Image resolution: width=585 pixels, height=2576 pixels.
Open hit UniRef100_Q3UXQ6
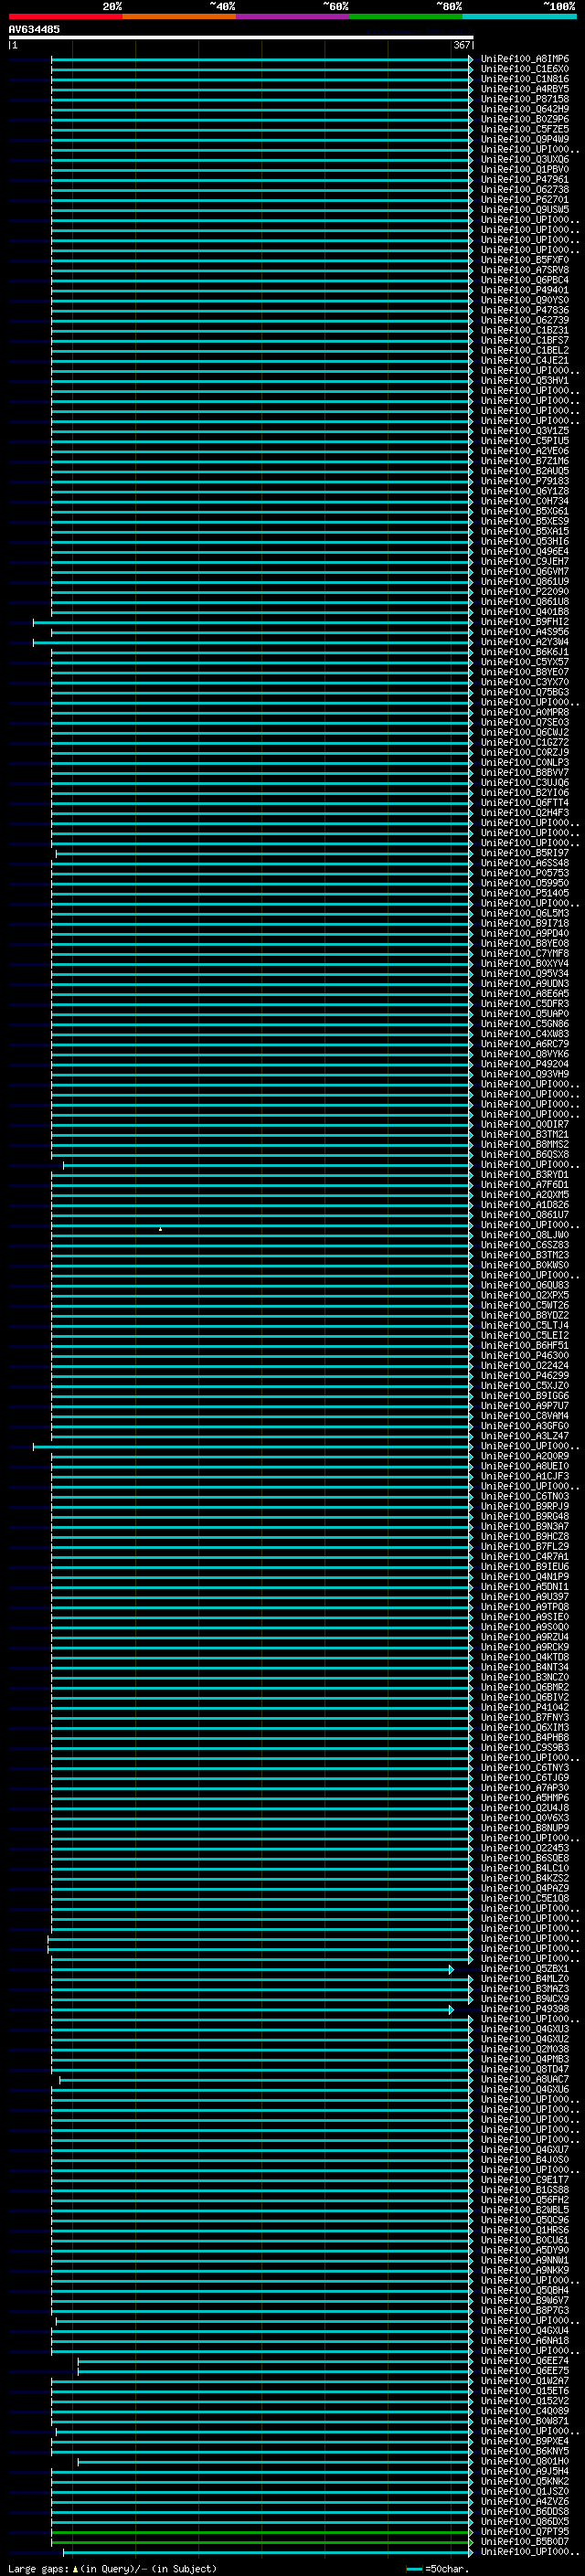click(x=525, y=159)
